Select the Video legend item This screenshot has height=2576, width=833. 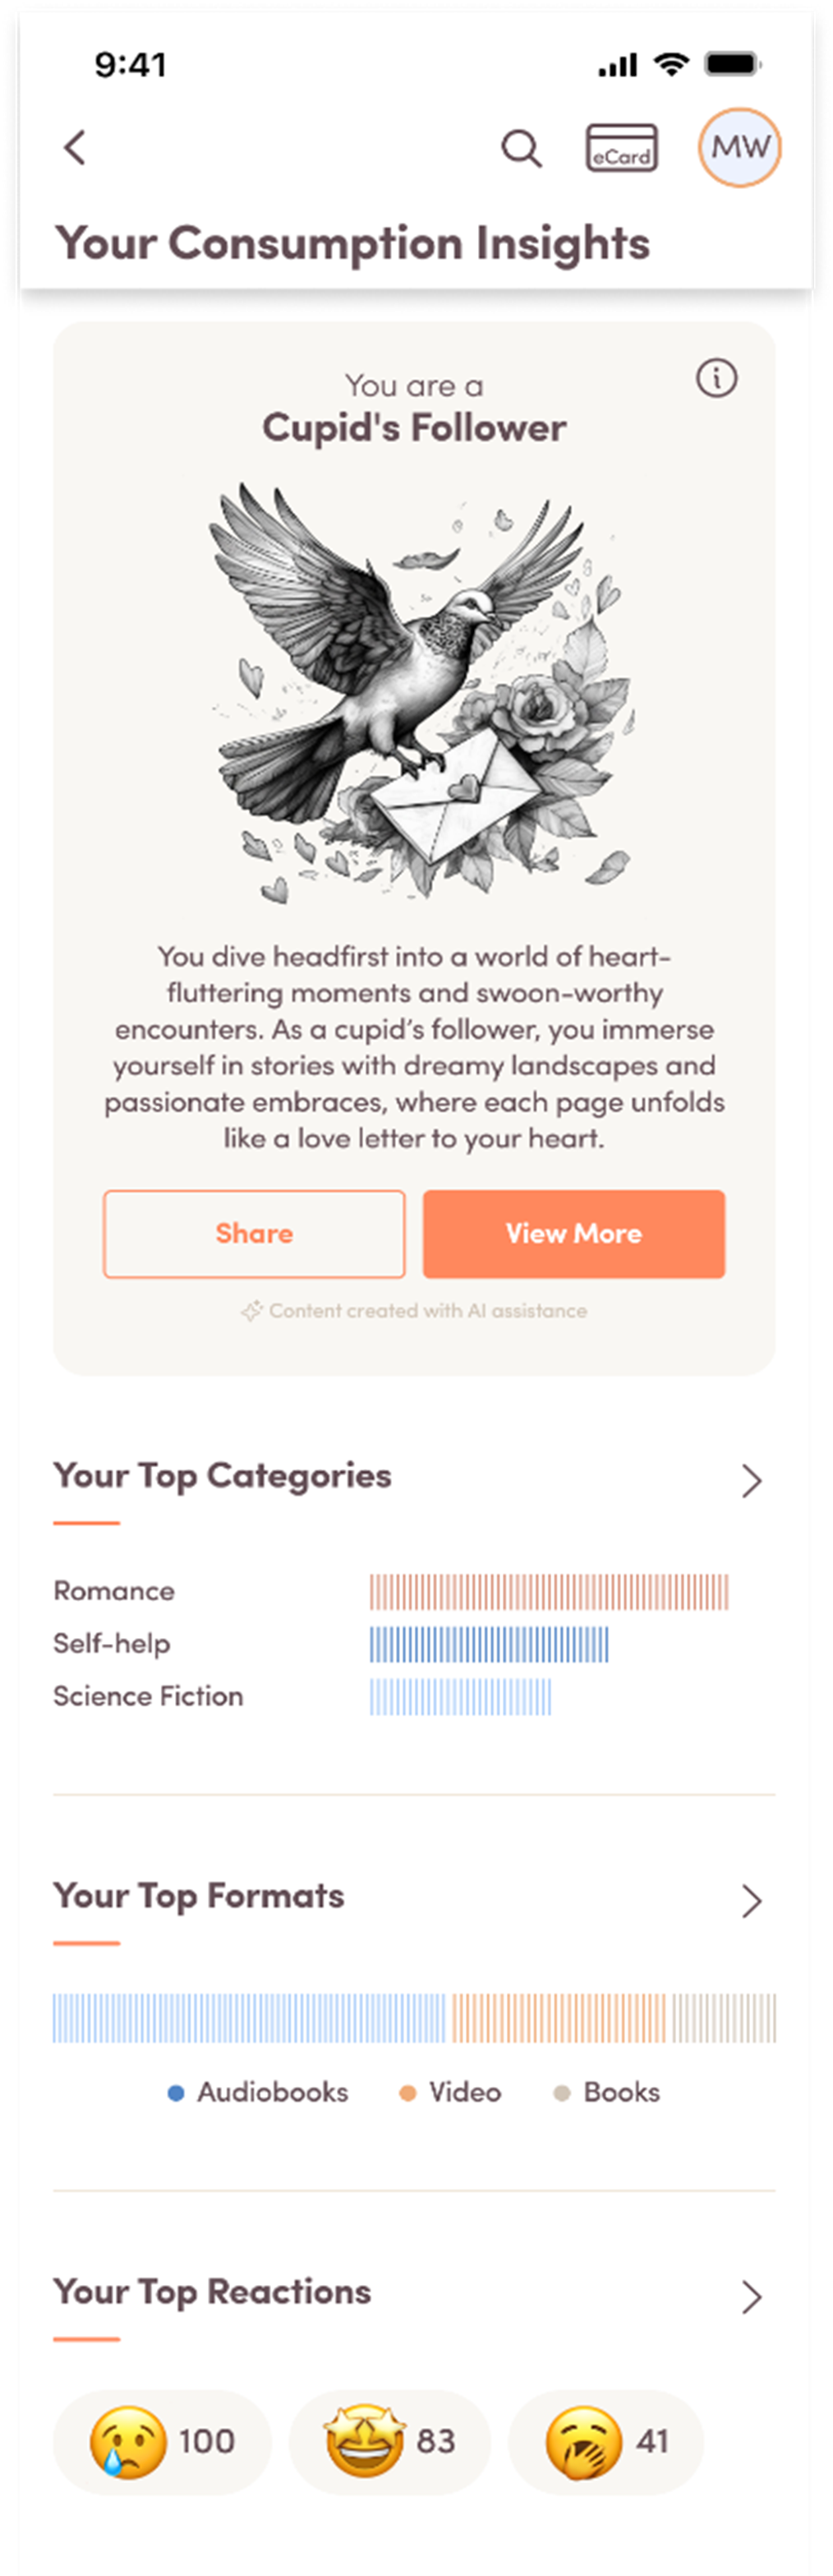coord(450,2092)
